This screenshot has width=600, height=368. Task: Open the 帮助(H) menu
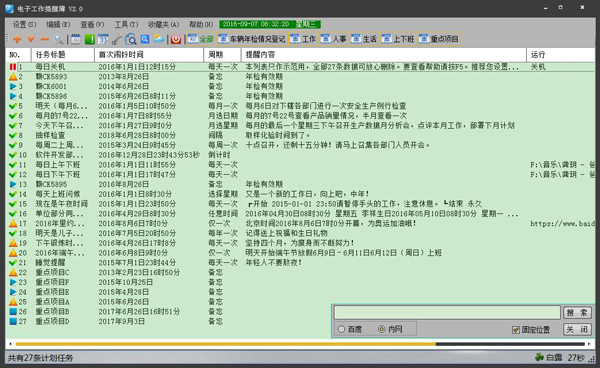click(201, 24)
